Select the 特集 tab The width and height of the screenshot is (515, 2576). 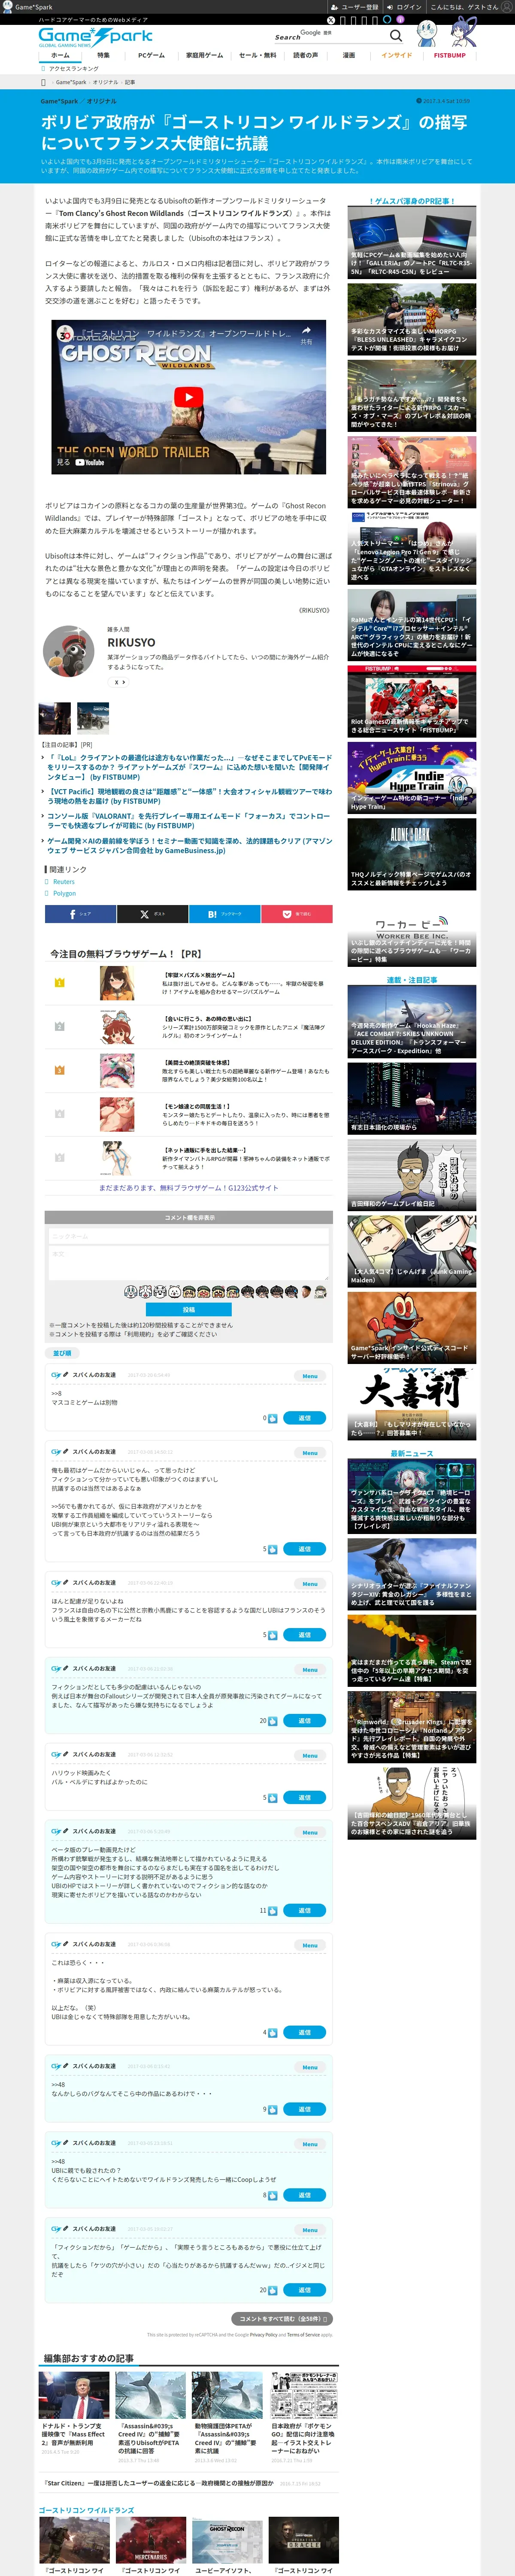click(x=103, y=56)
